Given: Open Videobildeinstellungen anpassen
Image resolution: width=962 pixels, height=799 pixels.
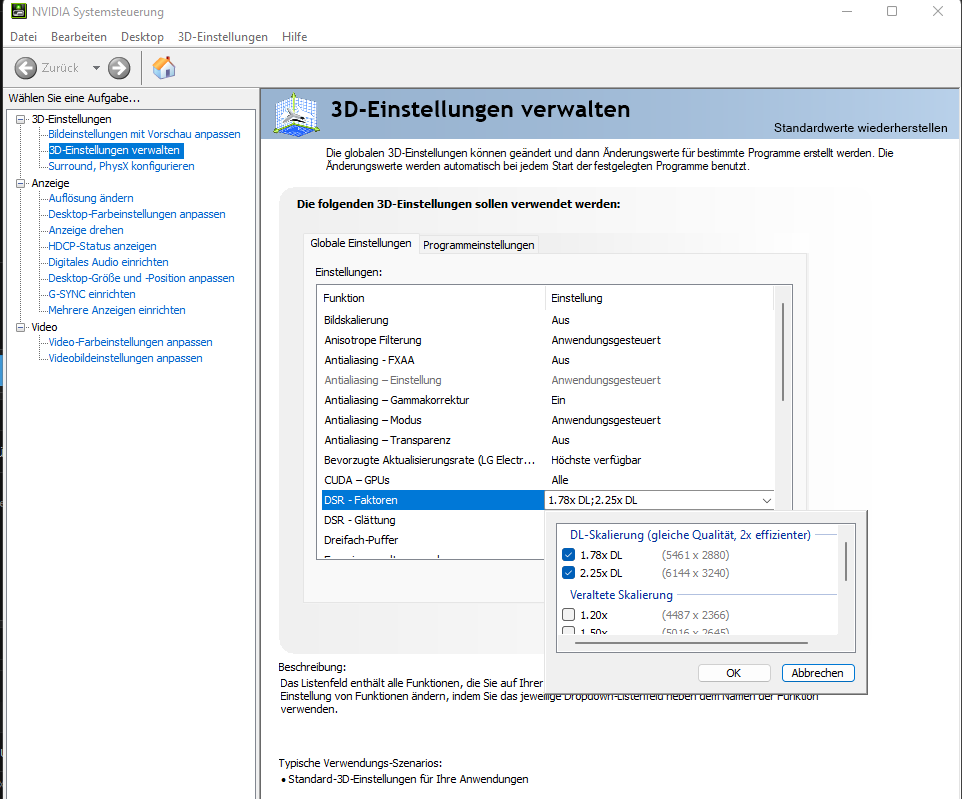Looking at the screenshot, I should (x=125, y=358).
